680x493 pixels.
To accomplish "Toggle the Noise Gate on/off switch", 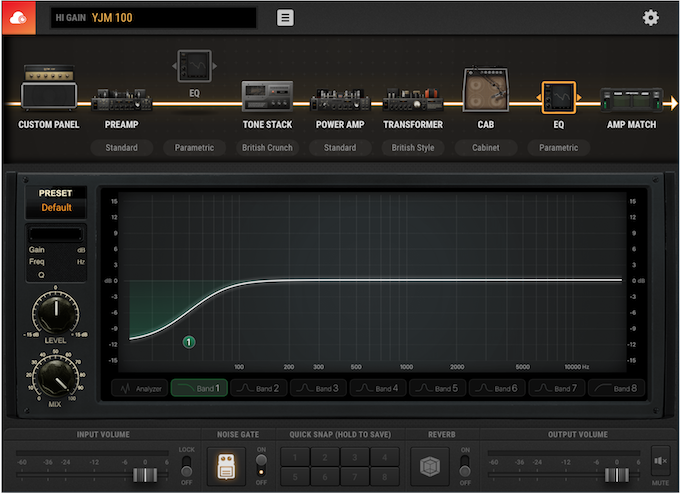I will coord(261,466).
